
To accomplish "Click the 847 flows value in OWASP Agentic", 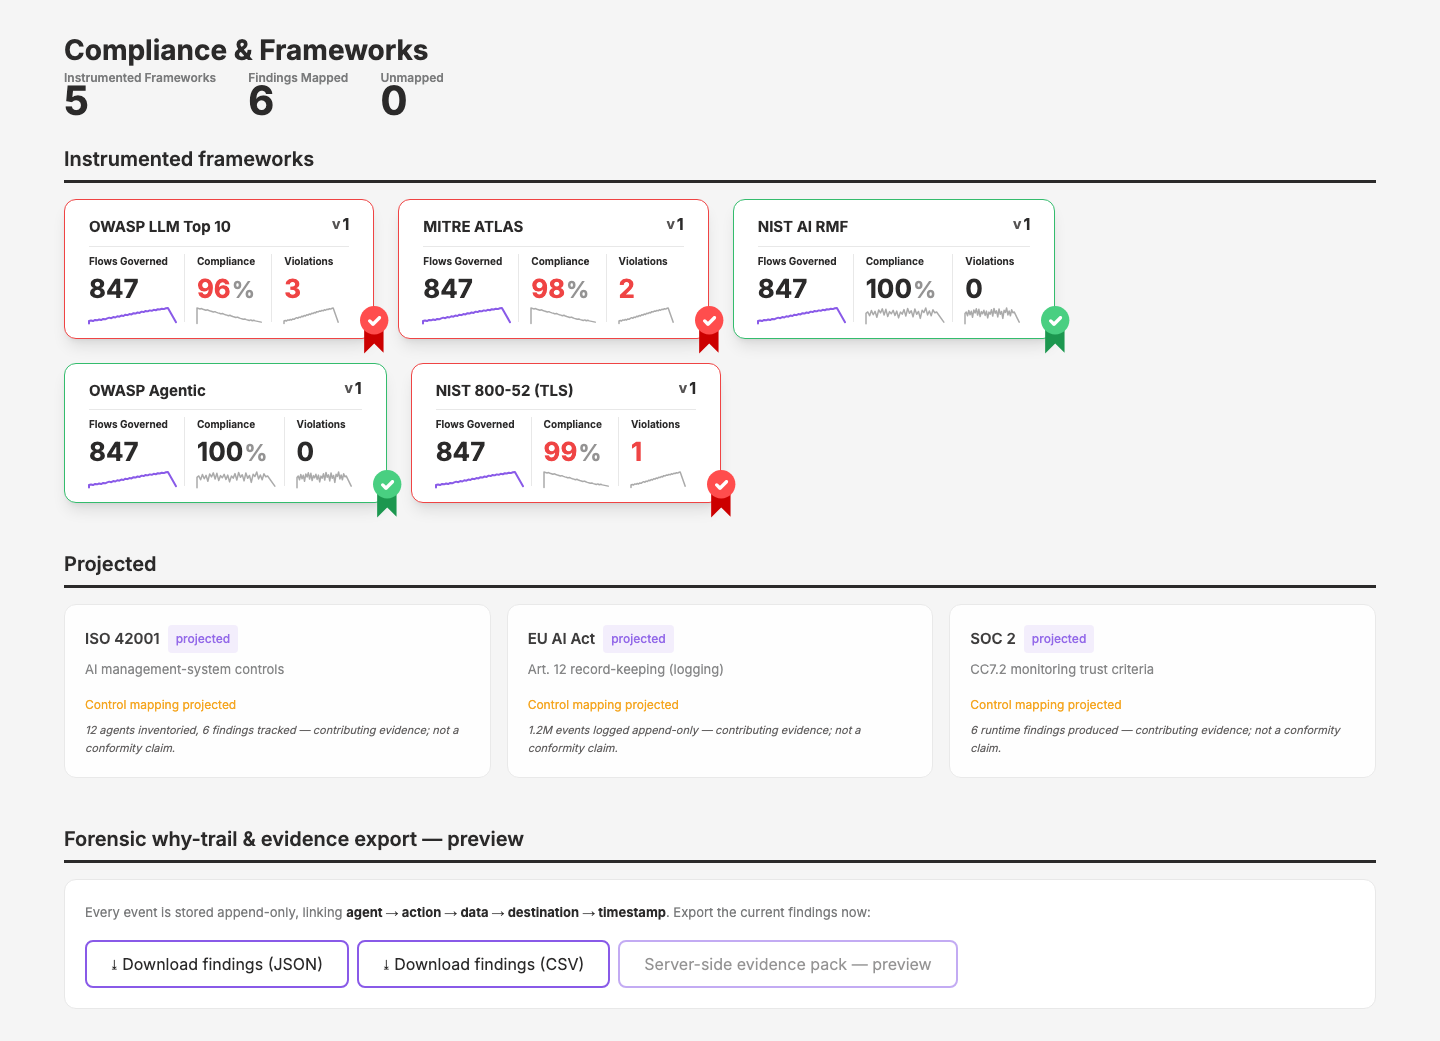I will click(x=114, y=452).
